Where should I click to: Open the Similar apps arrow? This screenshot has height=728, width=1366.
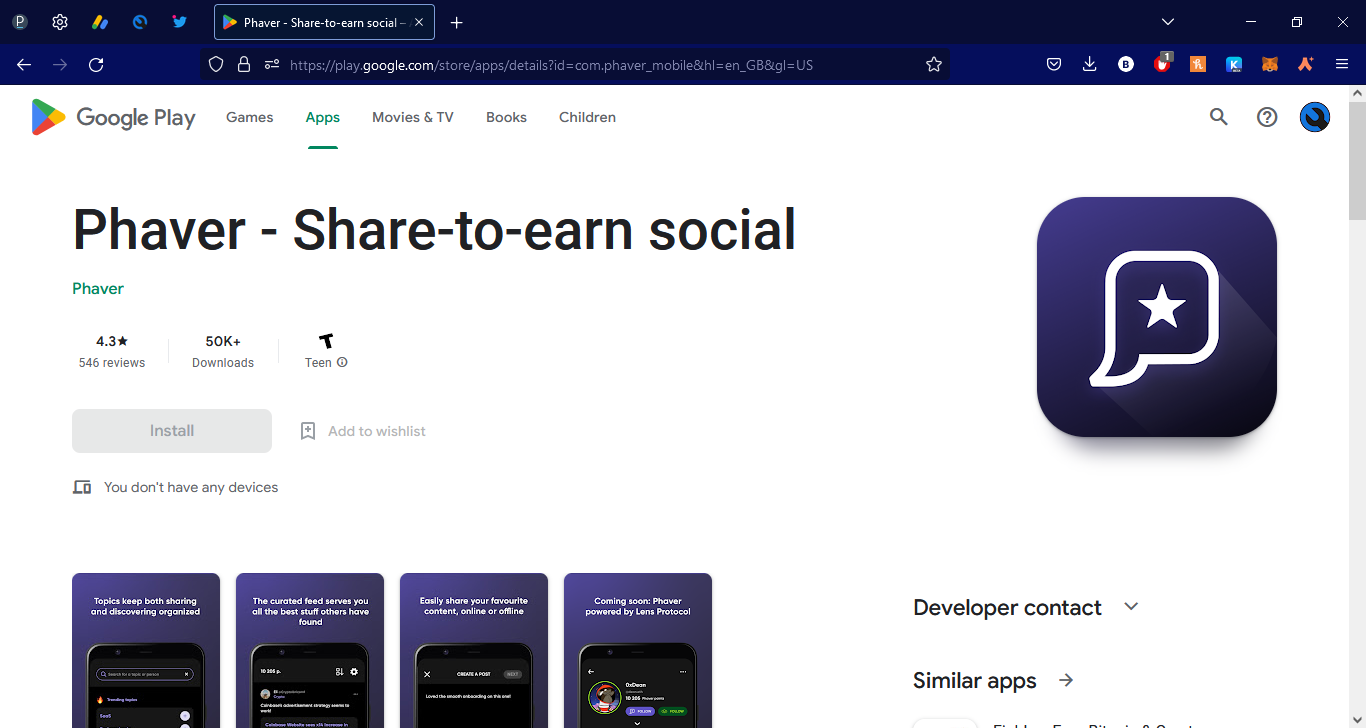point(1066,680)
